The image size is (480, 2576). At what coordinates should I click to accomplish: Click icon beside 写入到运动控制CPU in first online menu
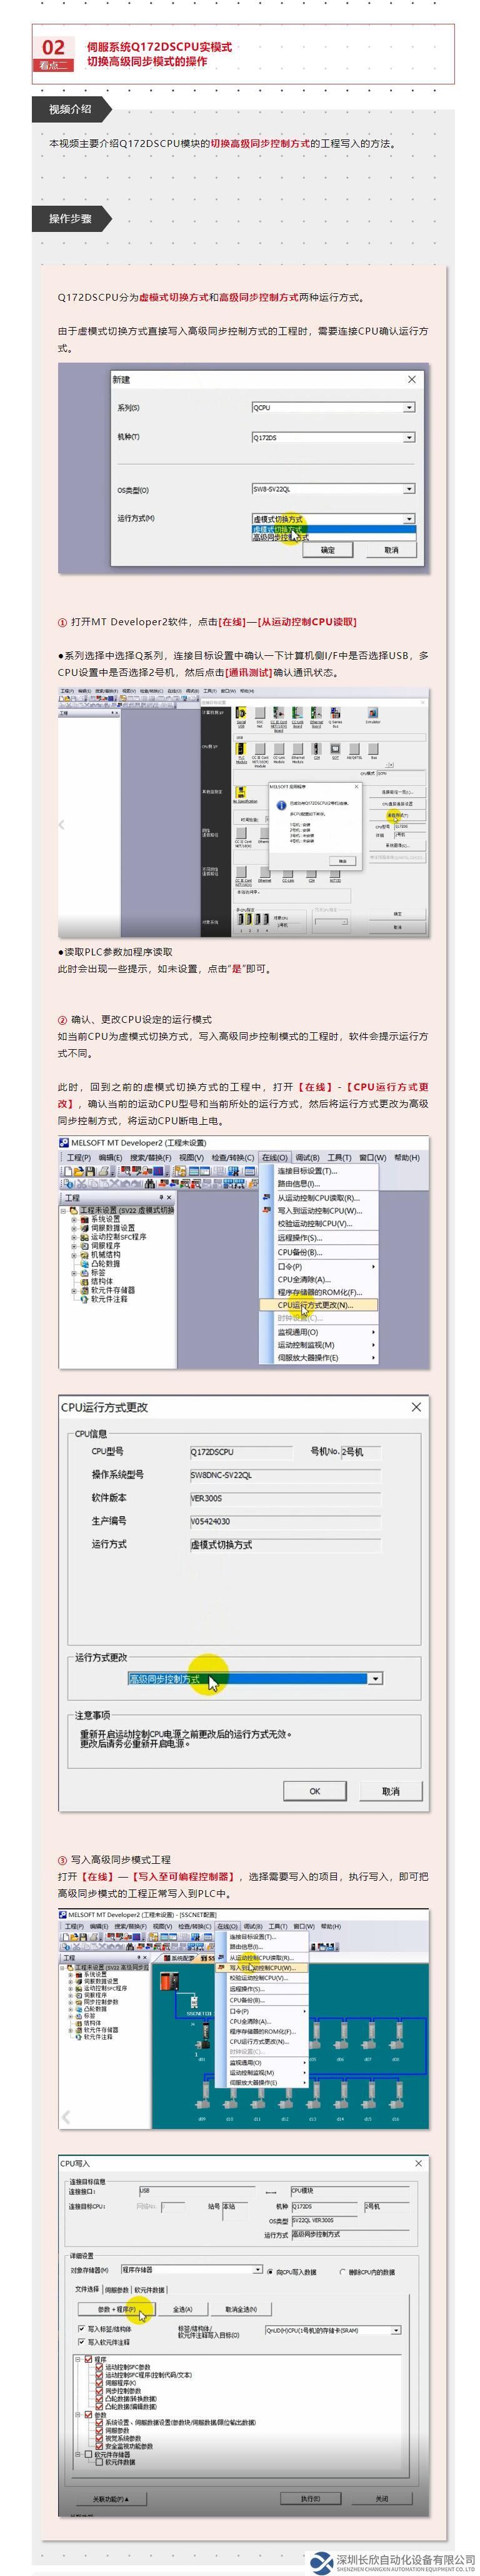267,1210
